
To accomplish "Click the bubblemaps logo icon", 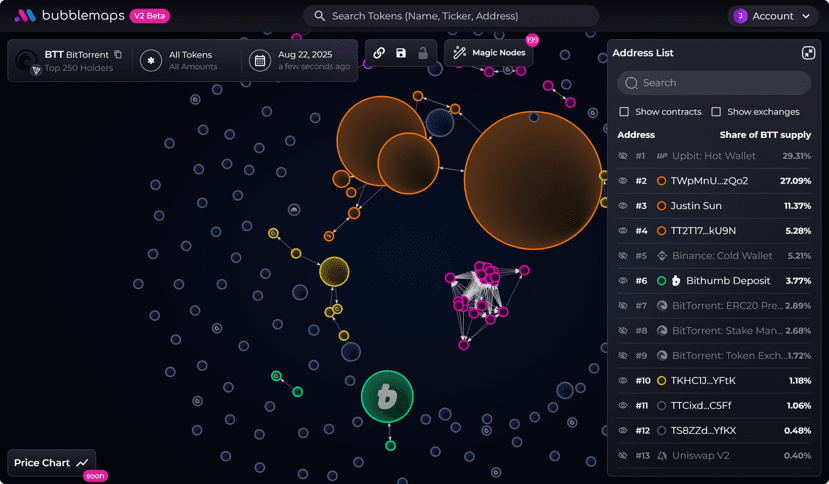I will [x=25, y=16].
